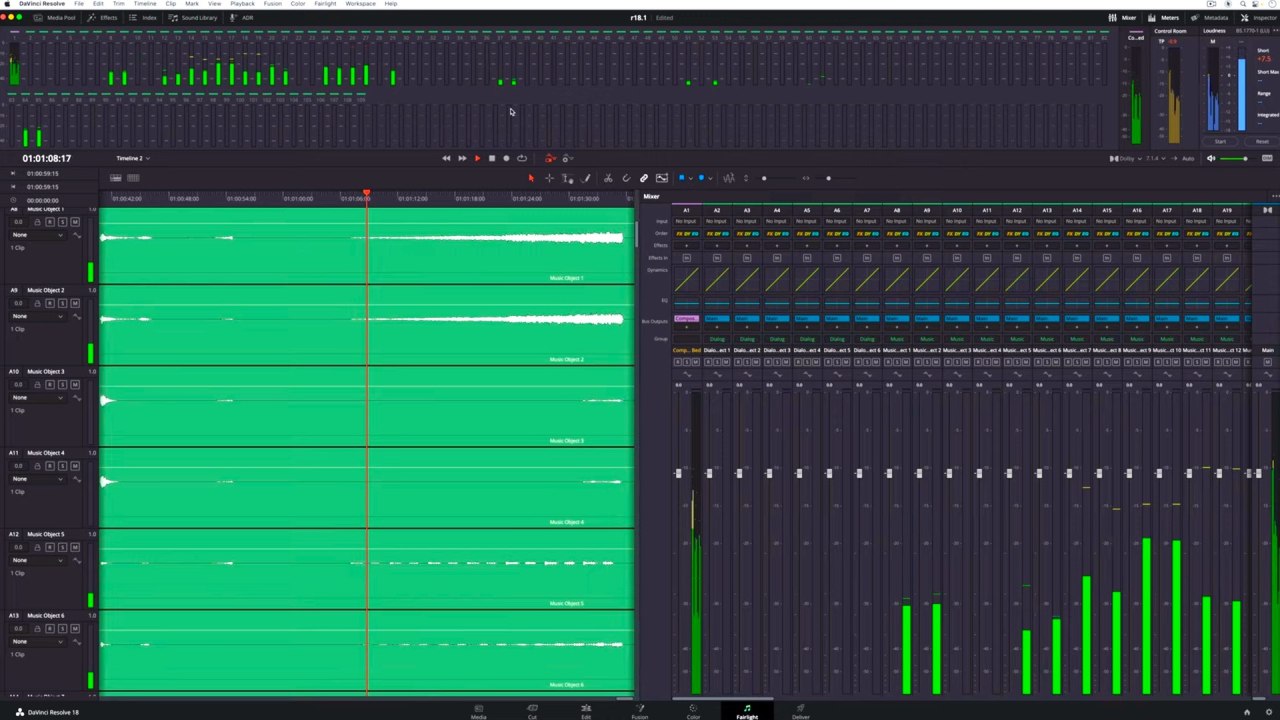Open the Effects panel

(103, 17)
